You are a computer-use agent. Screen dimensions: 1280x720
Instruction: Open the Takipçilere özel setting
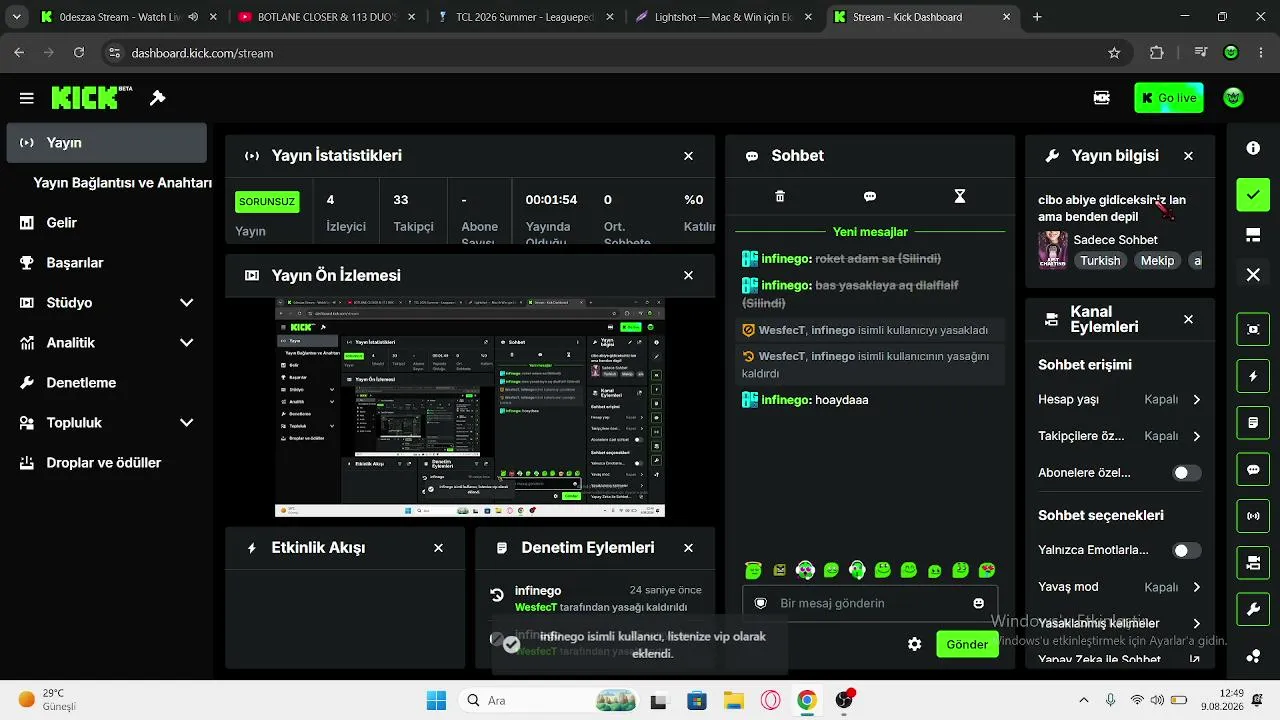coord(1120,436)
